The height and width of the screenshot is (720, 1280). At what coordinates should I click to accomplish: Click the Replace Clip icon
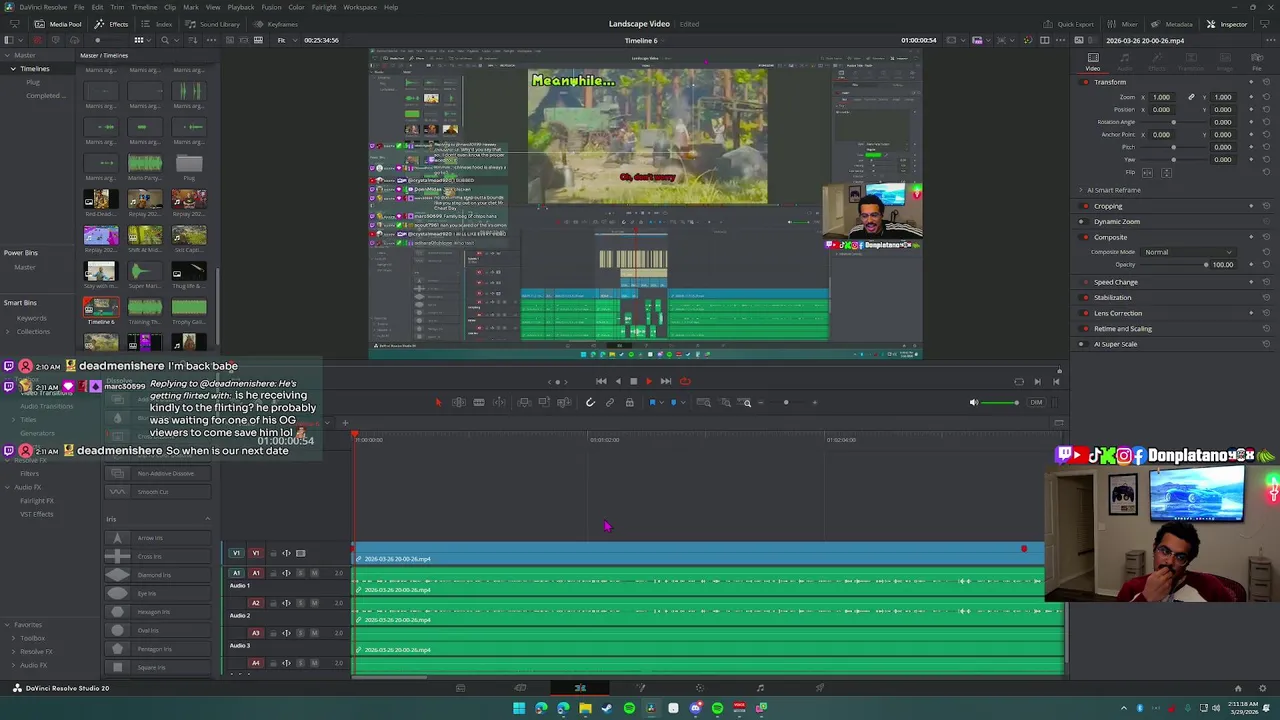pos(564,402)
